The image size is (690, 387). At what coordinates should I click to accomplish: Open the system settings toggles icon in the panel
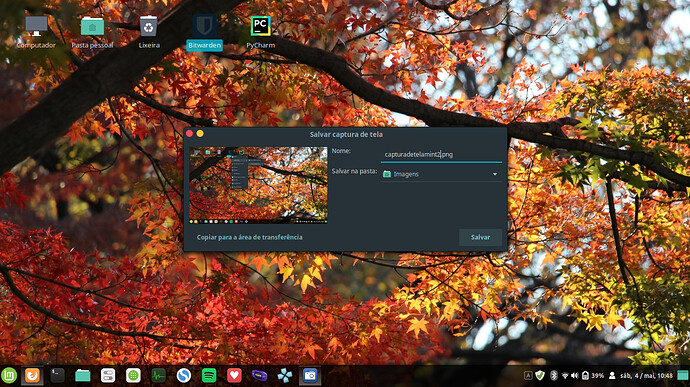point(108,376)
